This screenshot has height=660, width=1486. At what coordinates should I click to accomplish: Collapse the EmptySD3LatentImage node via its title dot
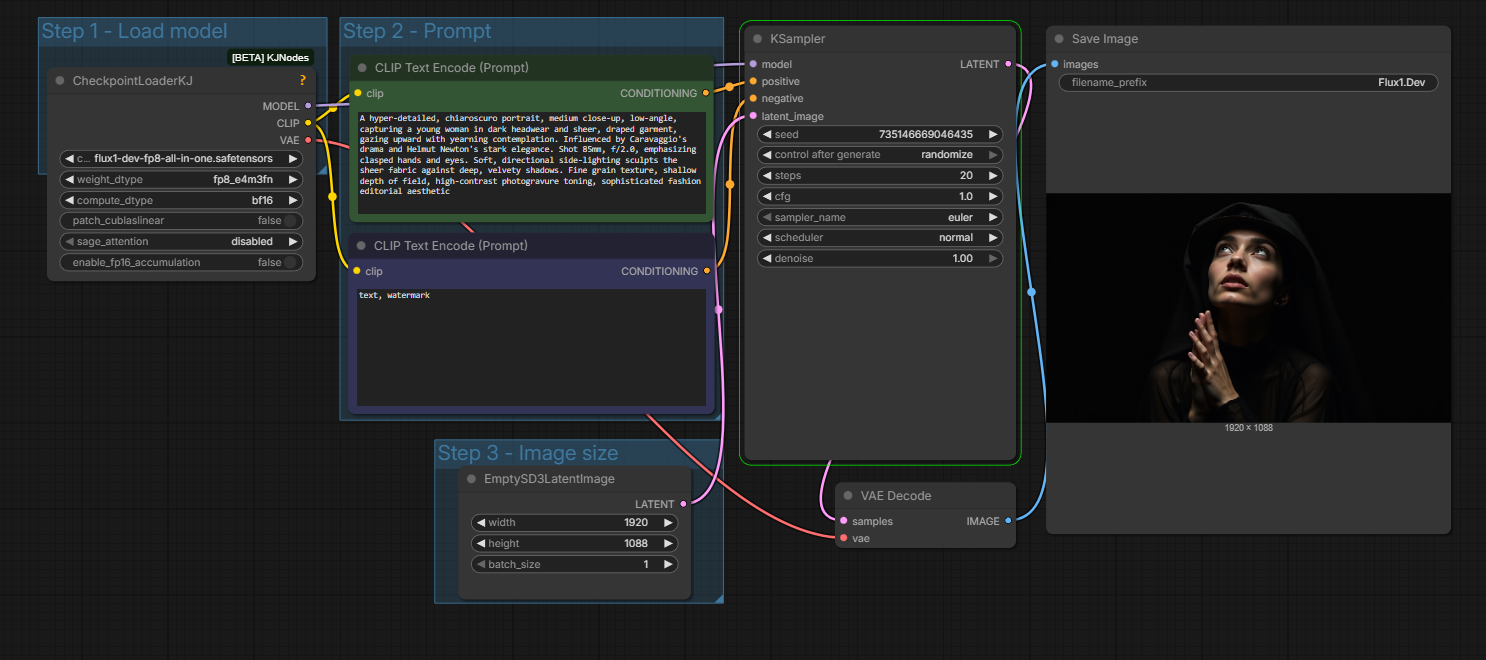pyautogui.click(x=473, y=479)
